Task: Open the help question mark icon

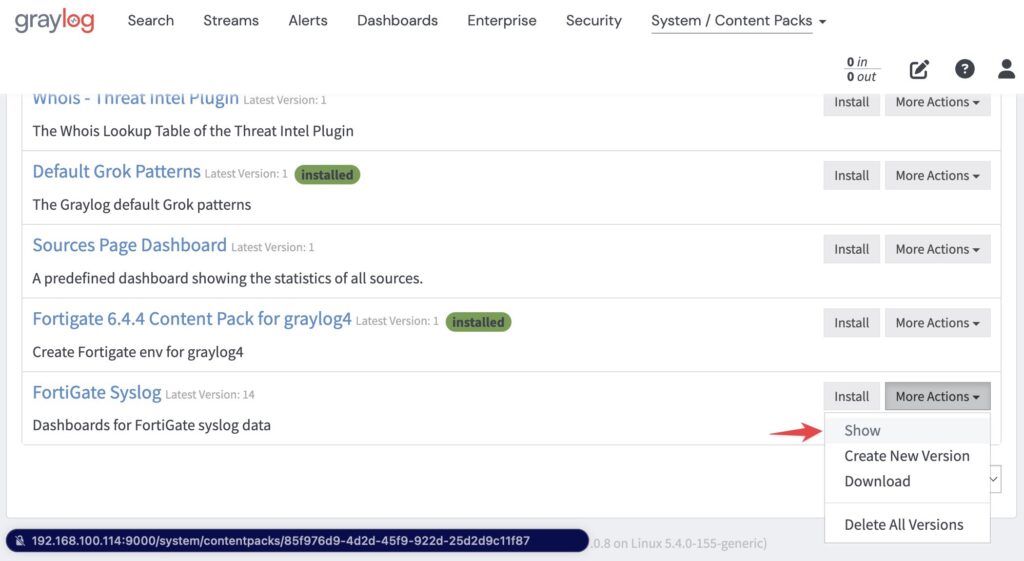Action: 965,69
